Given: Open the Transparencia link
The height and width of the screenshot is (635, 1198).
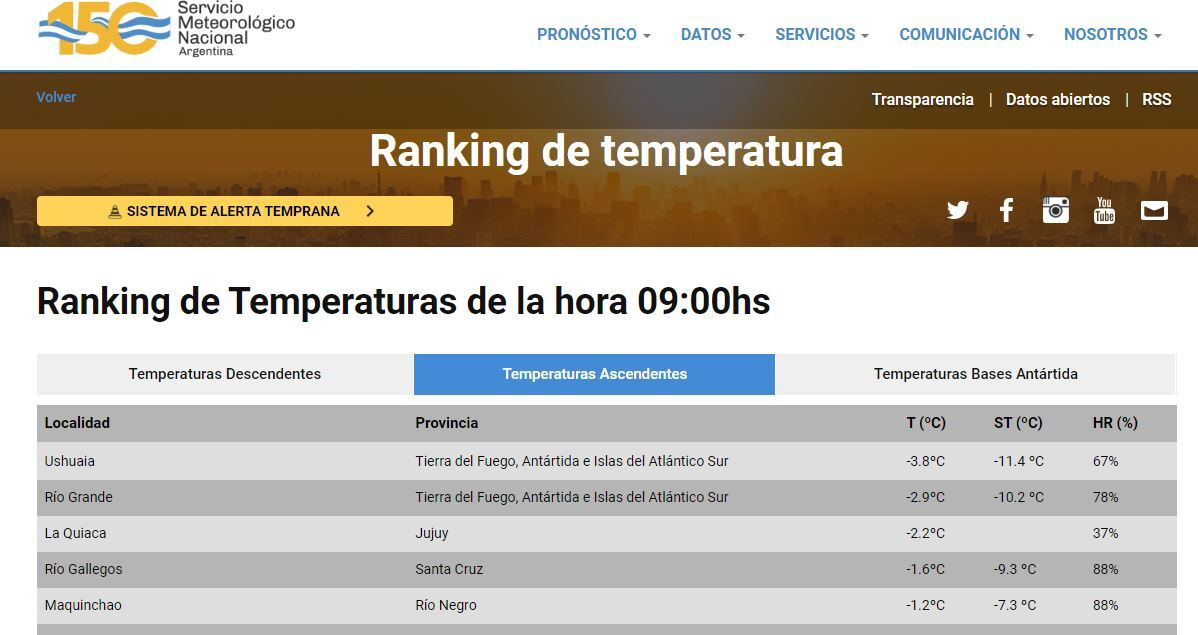Looking at the screenshot, I should (922, 99).
